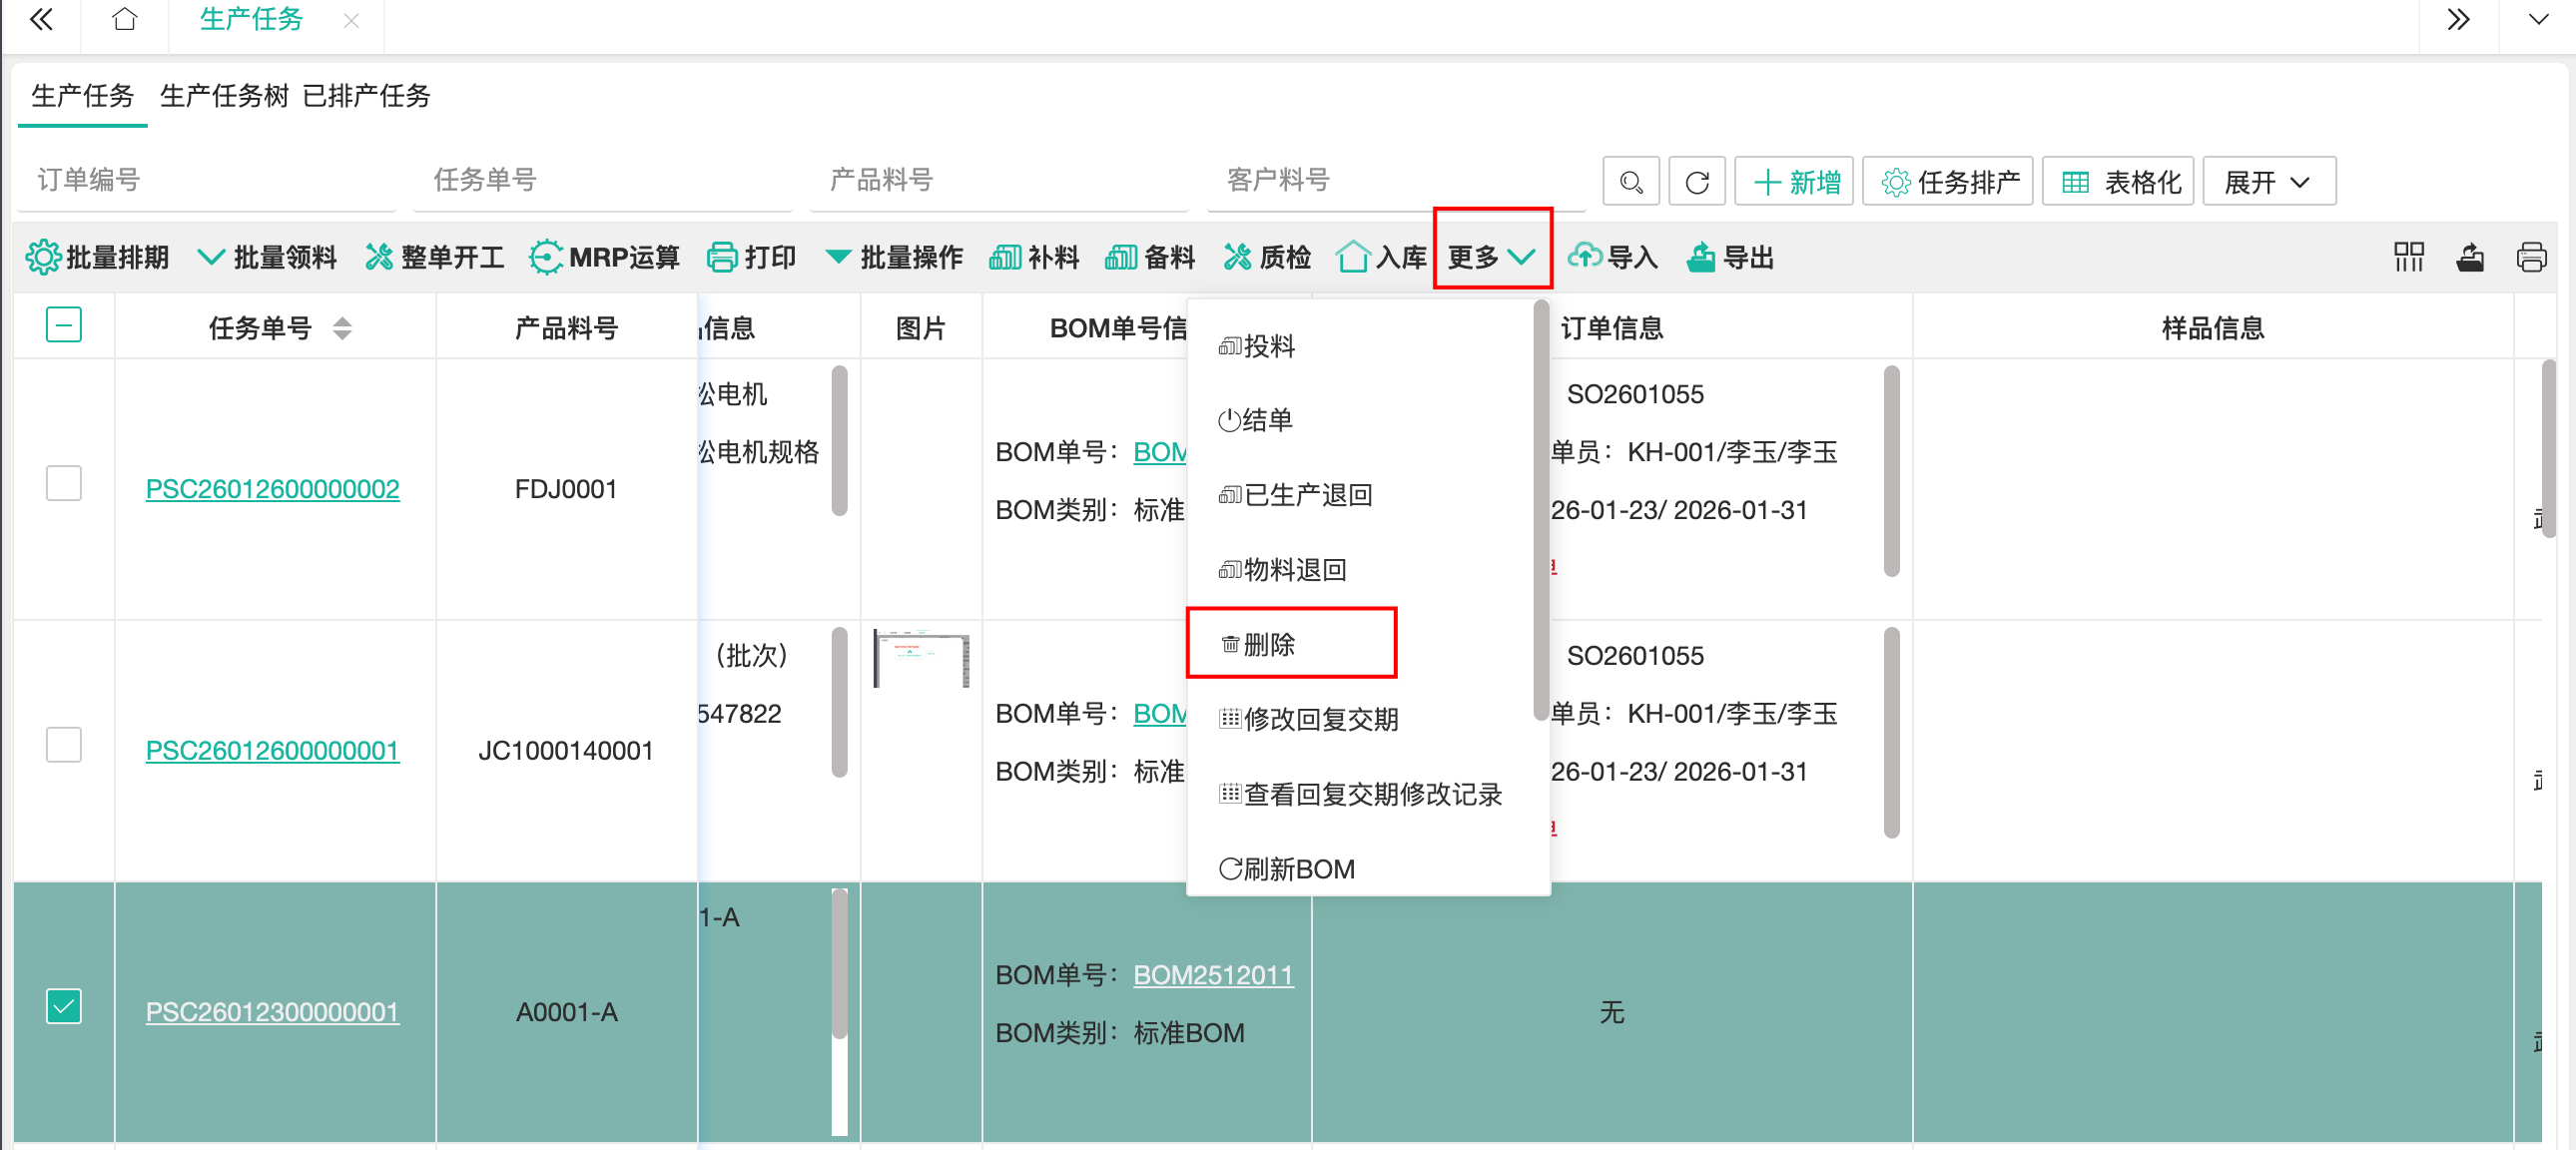This screenshot has width=2576, height=1150.
Task: Click the 订单编号 search input field
Action: pos(205,180)
